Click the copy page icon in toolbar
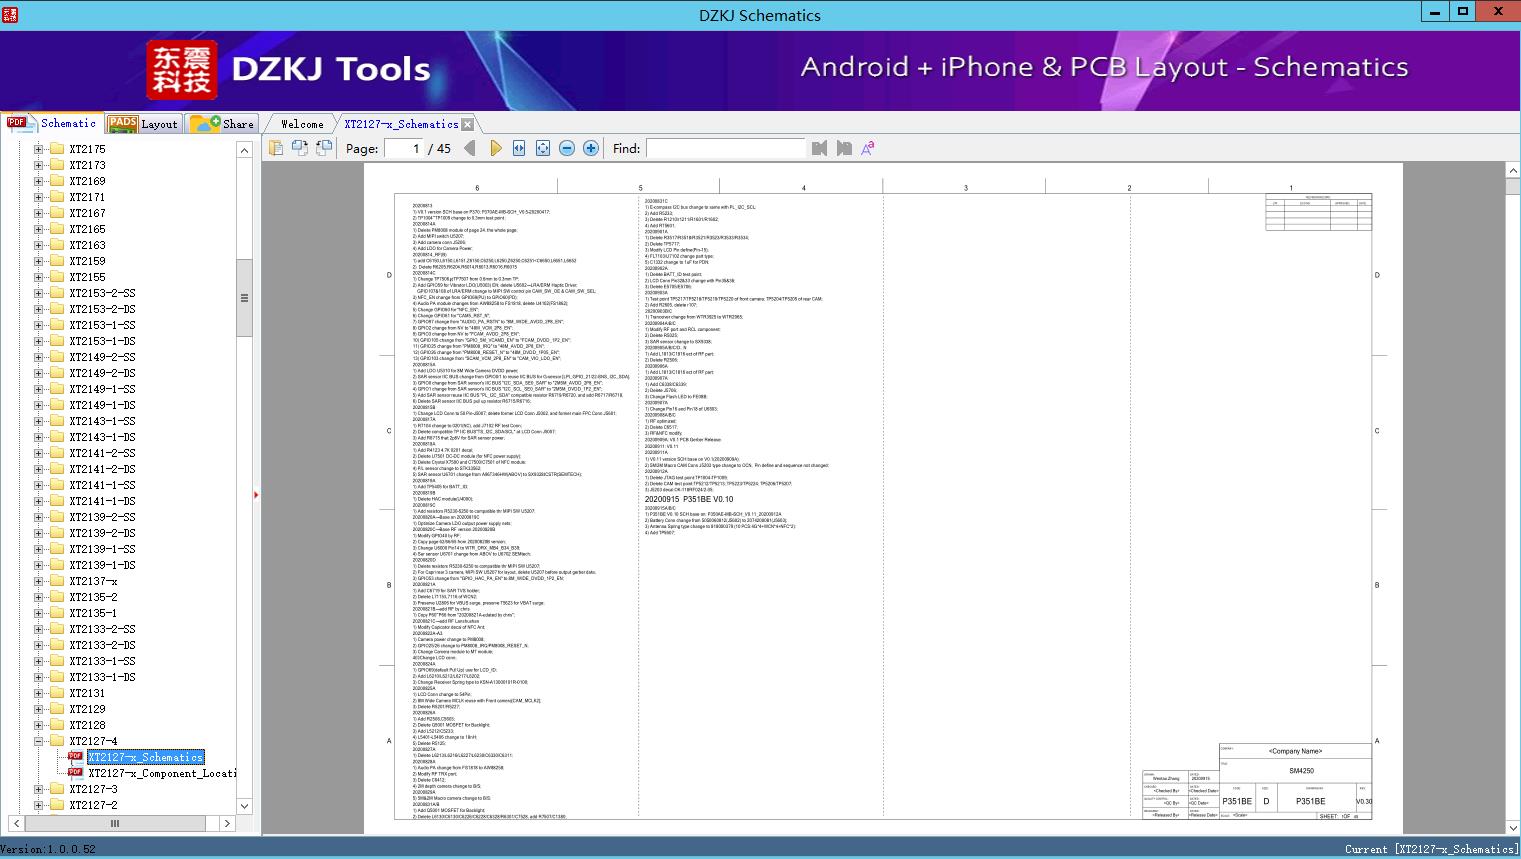Viewport: 1521px width, 859px height. pos(276,148)
